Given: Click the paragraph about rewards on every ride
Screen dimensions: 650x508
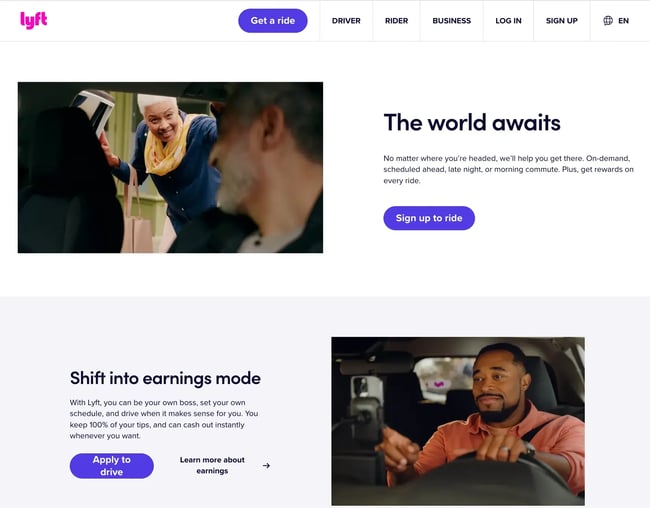Looking at the screenshot, I should coord(509,169).
